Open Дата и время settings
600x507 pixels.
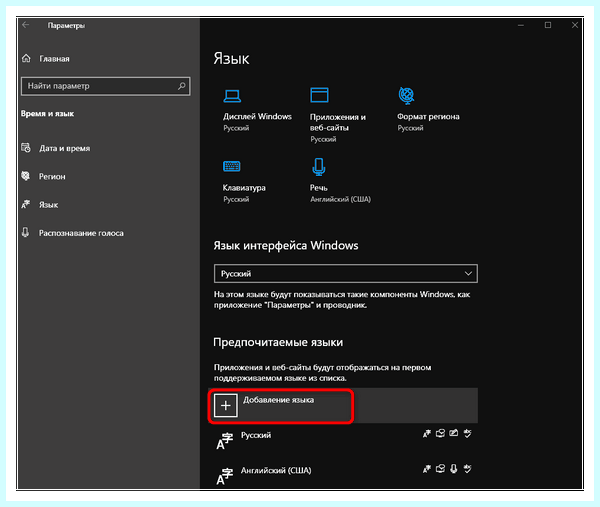point(64,148)
